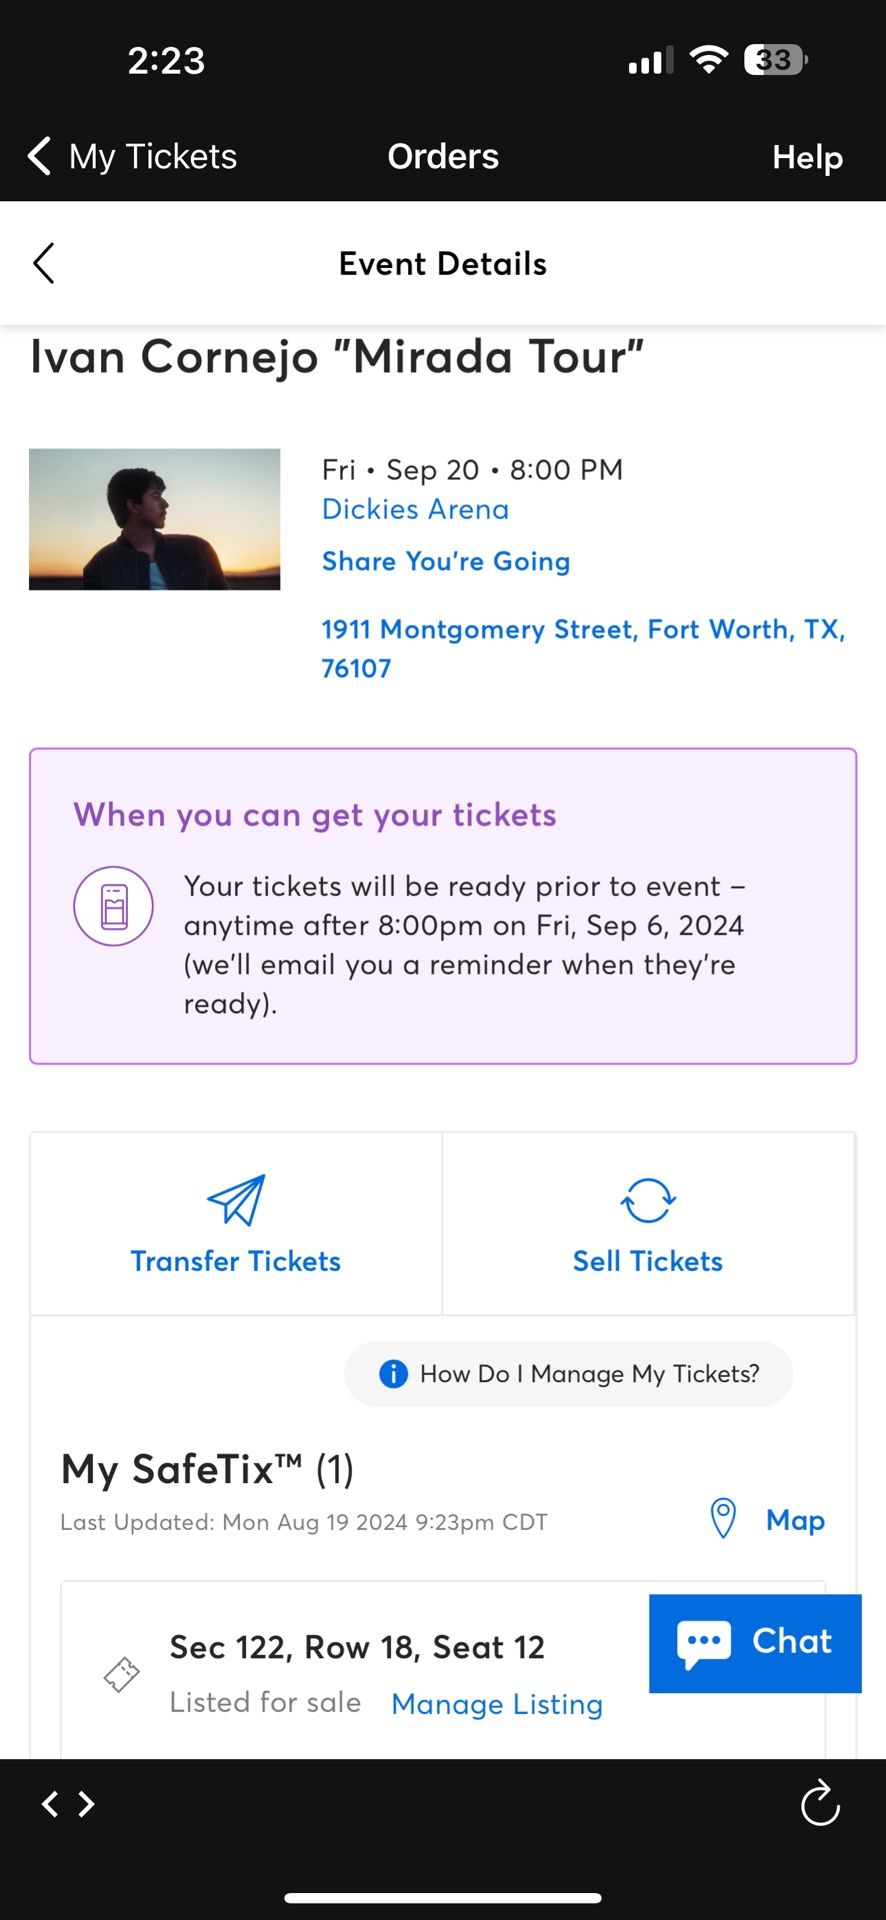Open the Chat support button
The image size is (886, 1920).
[755, 1642]
